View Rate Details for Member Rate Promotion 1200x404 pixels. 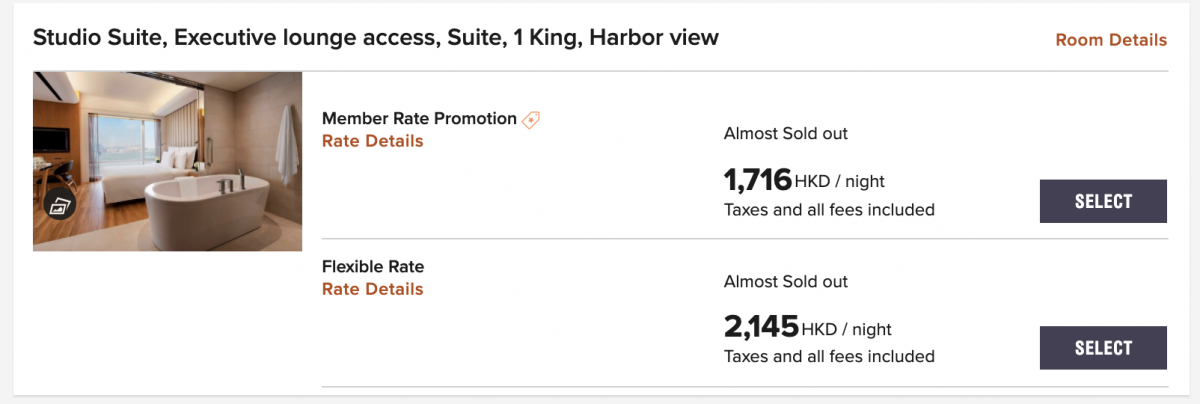tap(372, 141)
